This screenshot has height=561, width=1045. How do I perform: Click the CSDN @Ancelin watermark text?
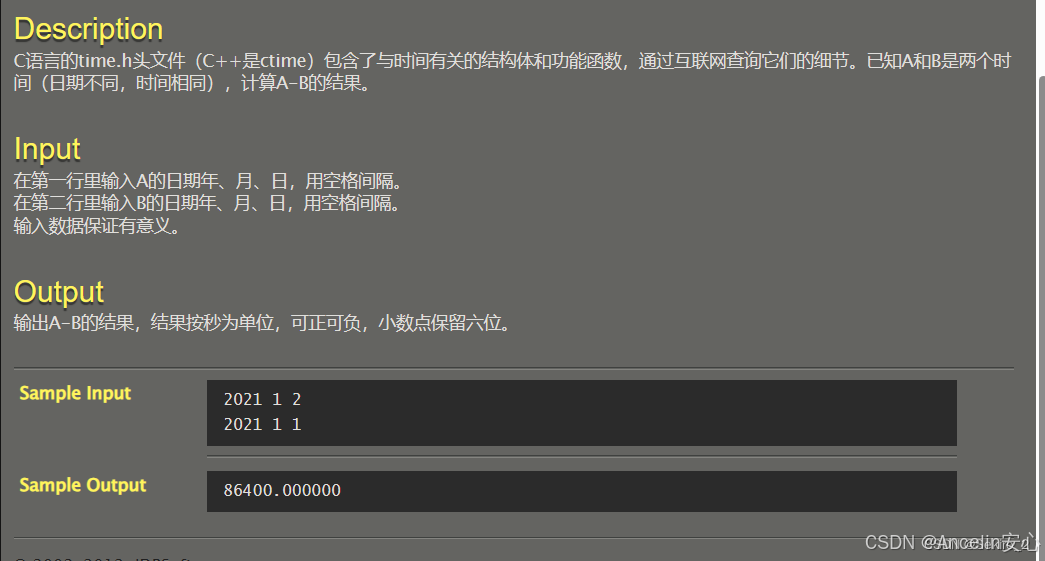click(x=951, y=542)
